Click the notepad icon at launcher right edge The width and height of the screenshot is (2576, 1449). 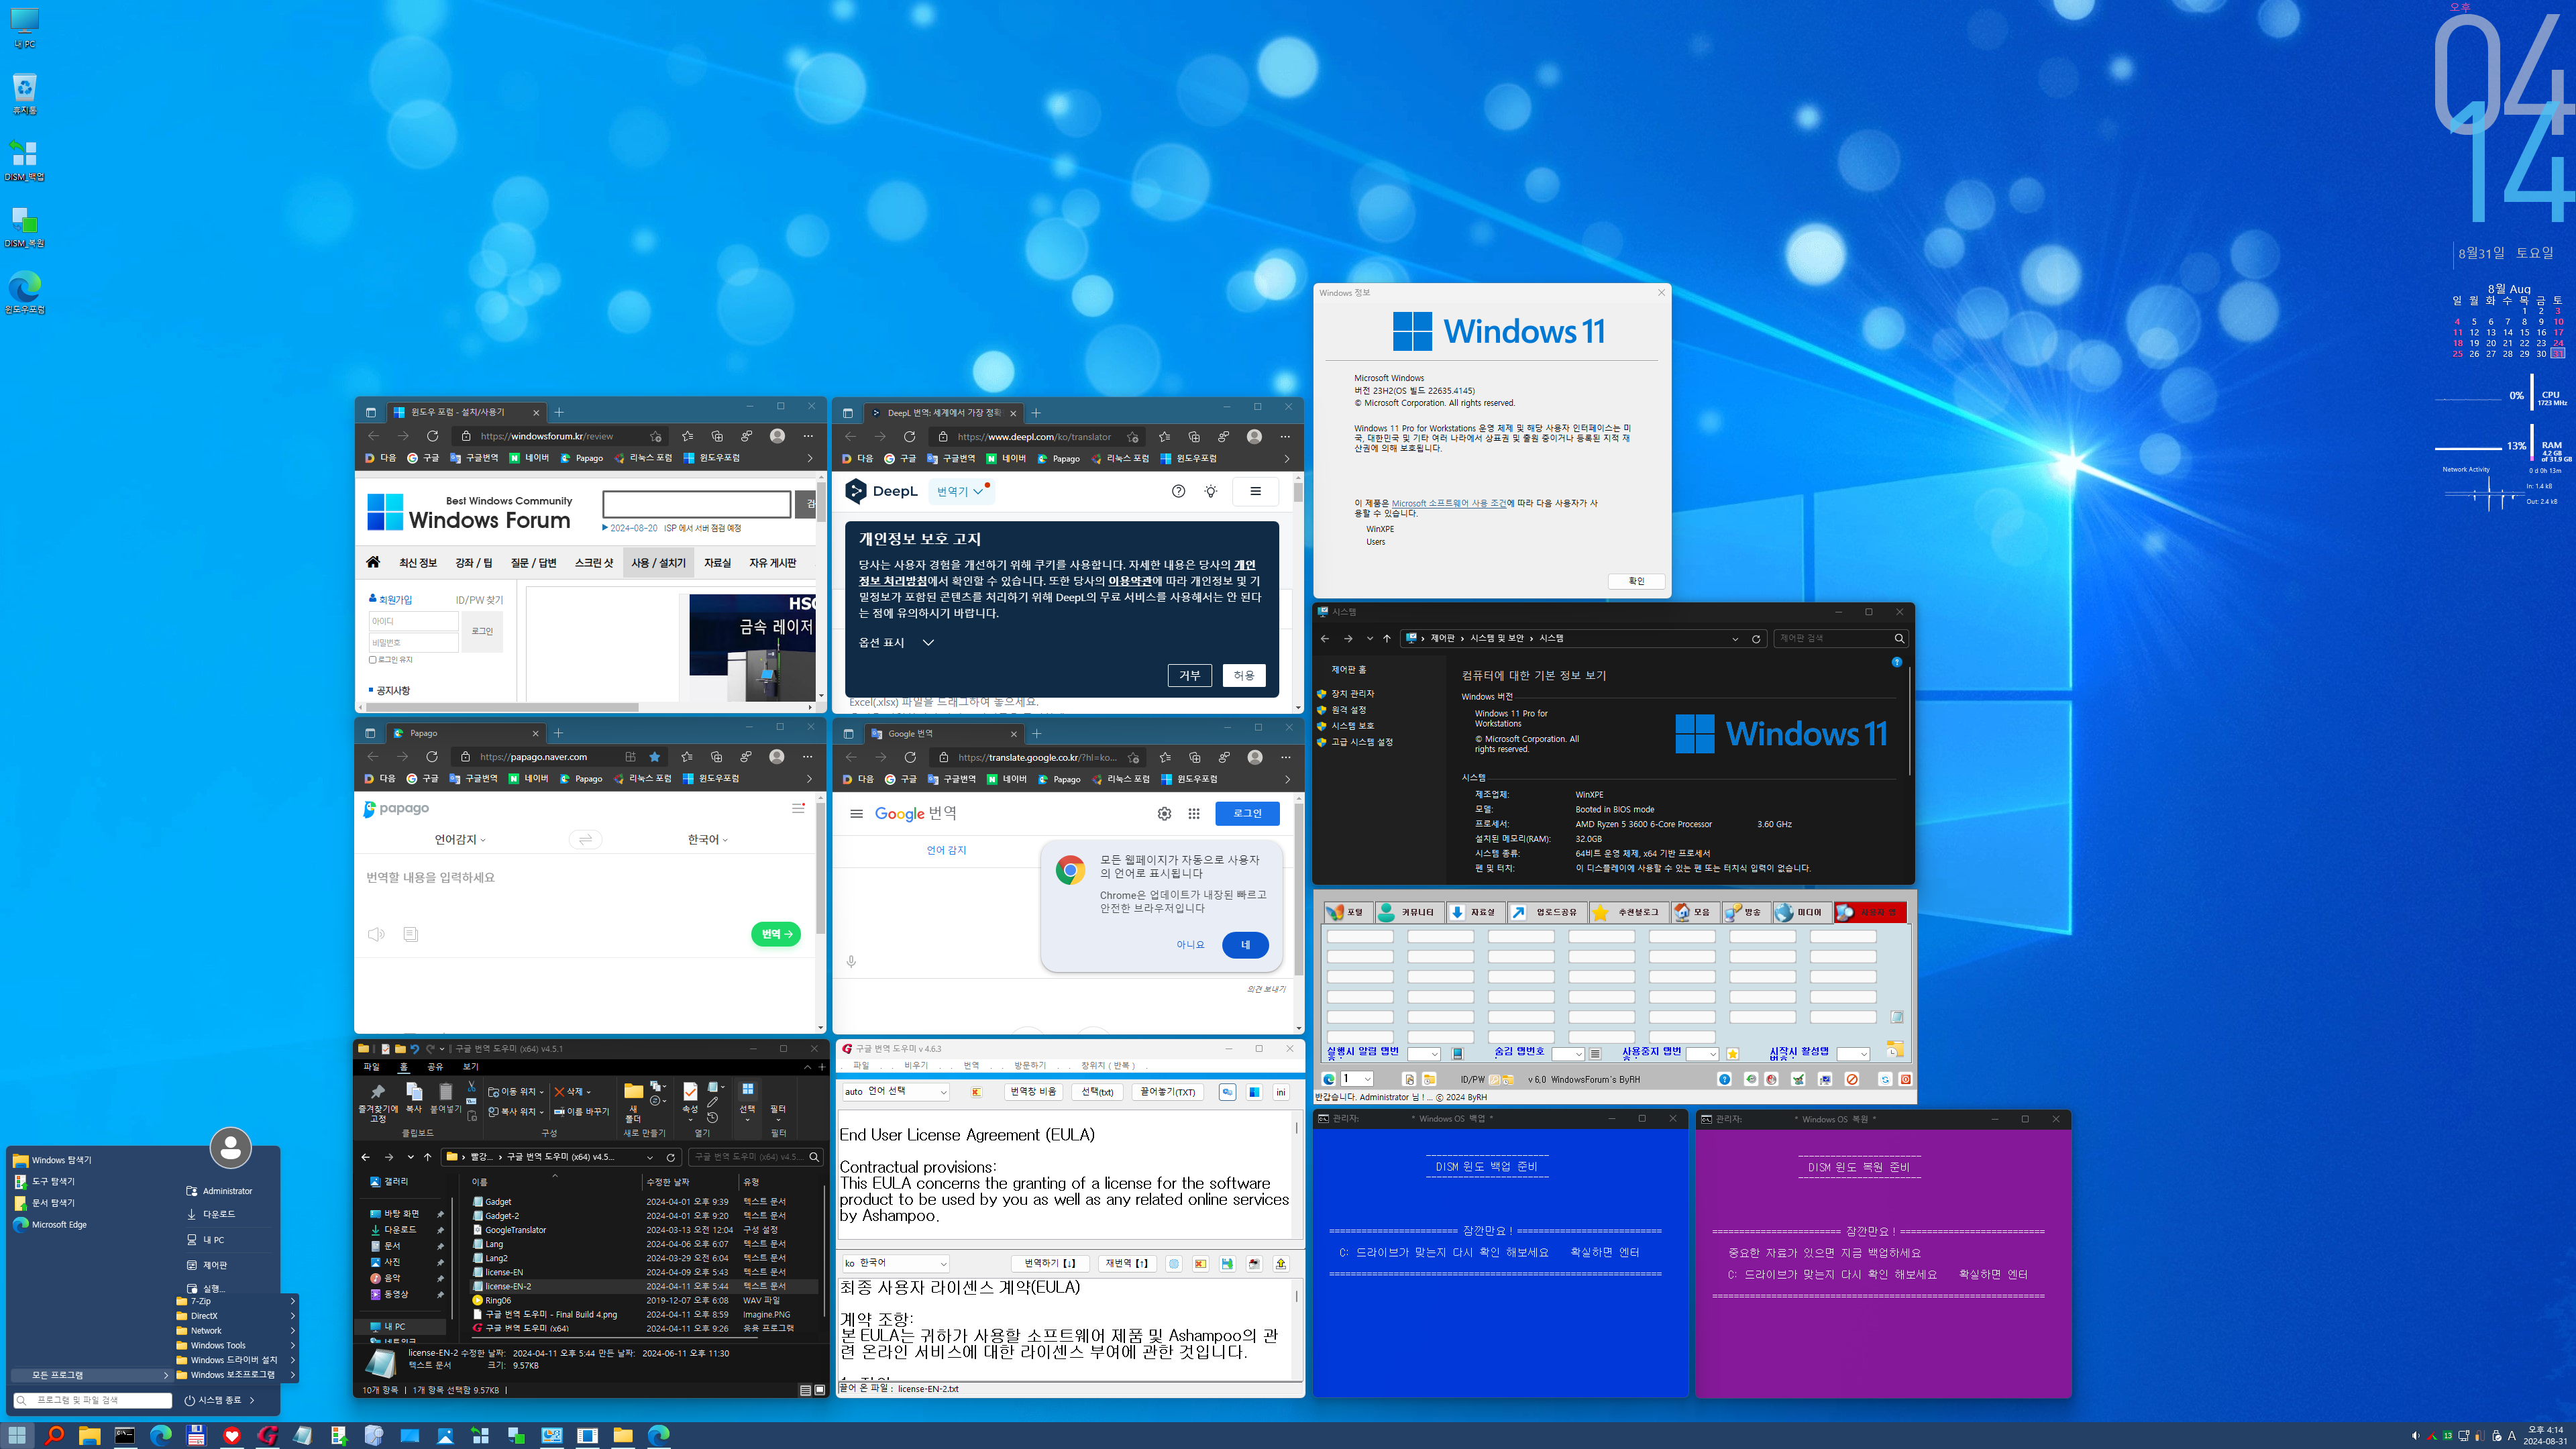[x=1897, y=1017]
